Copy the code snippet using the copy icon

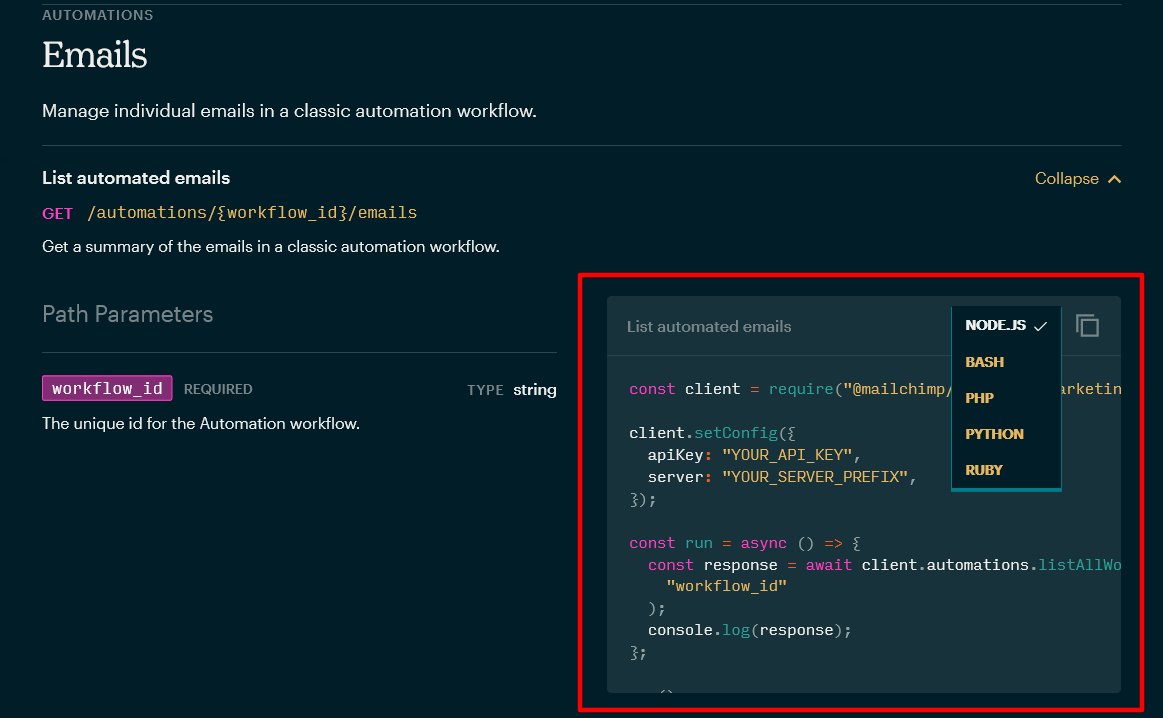pyautogui.click(x=1087, y=325)
